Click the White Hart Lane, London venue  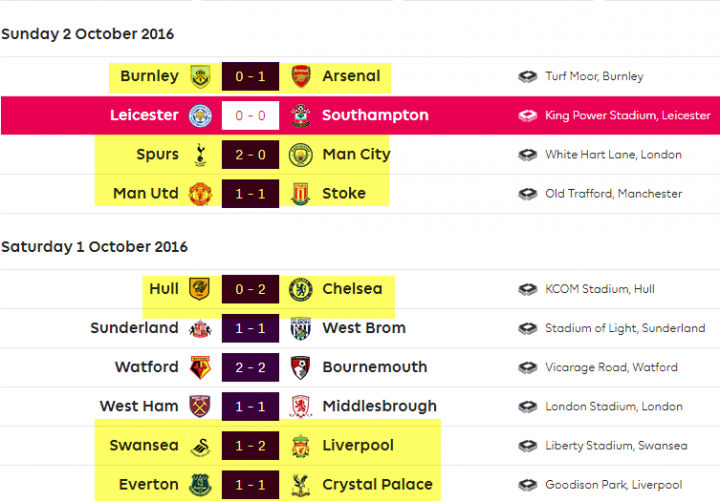point(613,155)
